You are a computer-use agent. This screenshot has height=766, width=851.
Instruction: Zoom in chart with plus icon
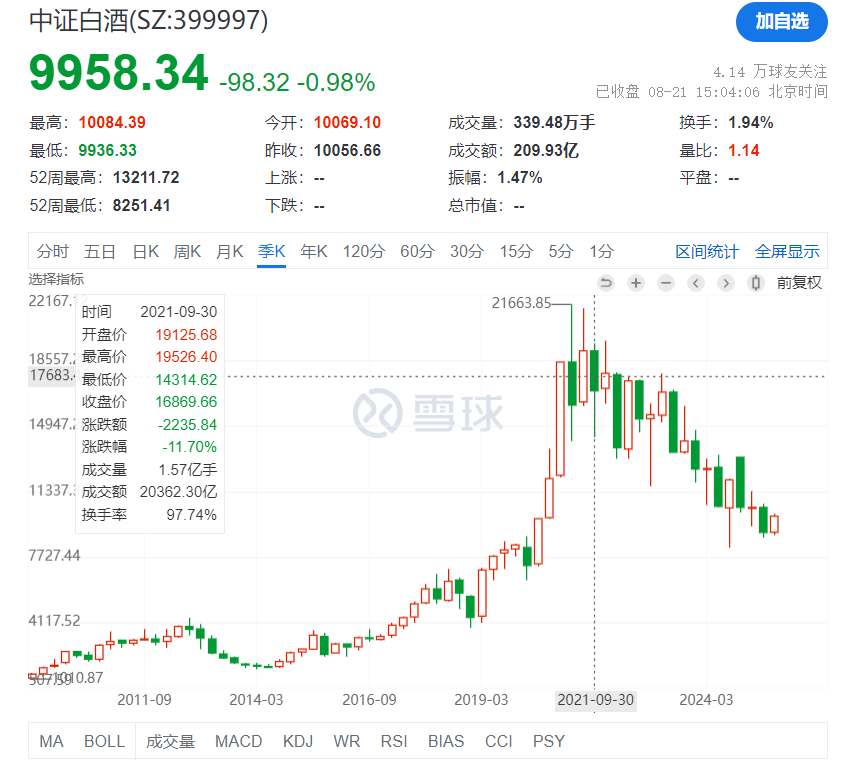(x=636, y=283)
